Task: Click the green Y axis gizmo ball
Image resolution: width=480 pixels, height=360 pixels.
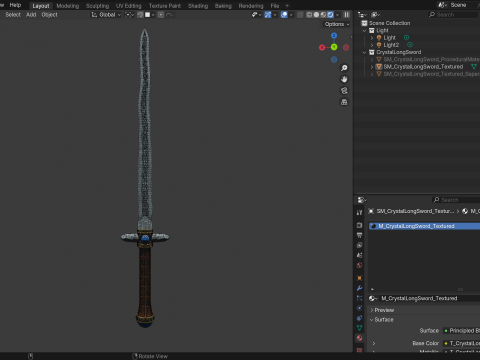Action: [334, 47]
